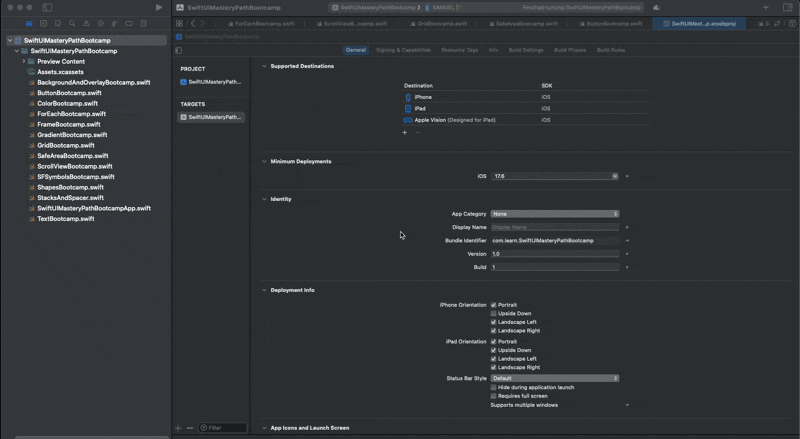Screen dimensions: 800x439
Task: Click the targets Filter field
Action: click(223, 428)
